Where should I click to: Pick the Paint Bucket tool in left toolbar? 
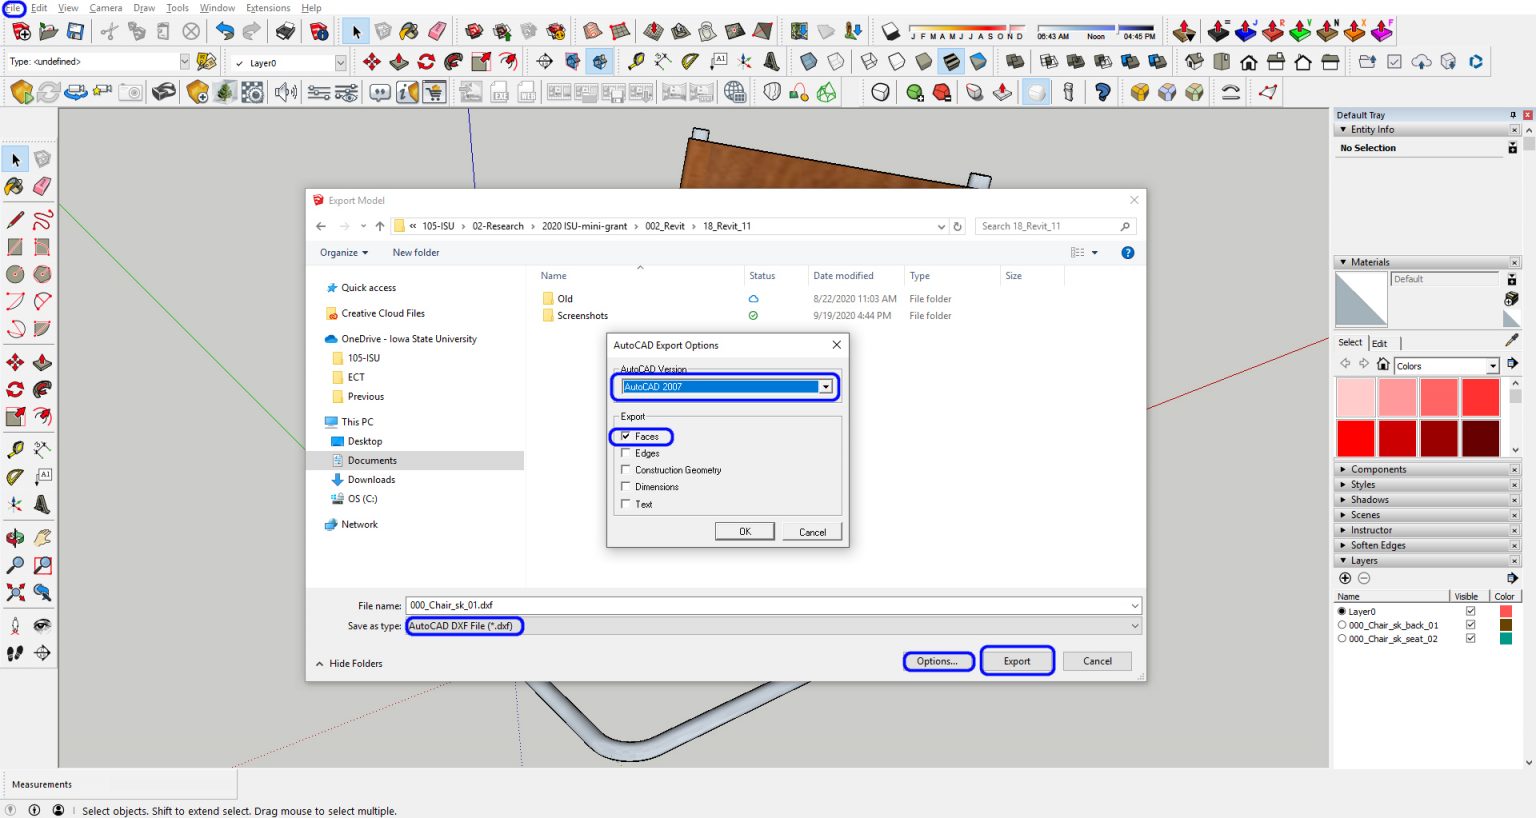click(x=15, y=186)
